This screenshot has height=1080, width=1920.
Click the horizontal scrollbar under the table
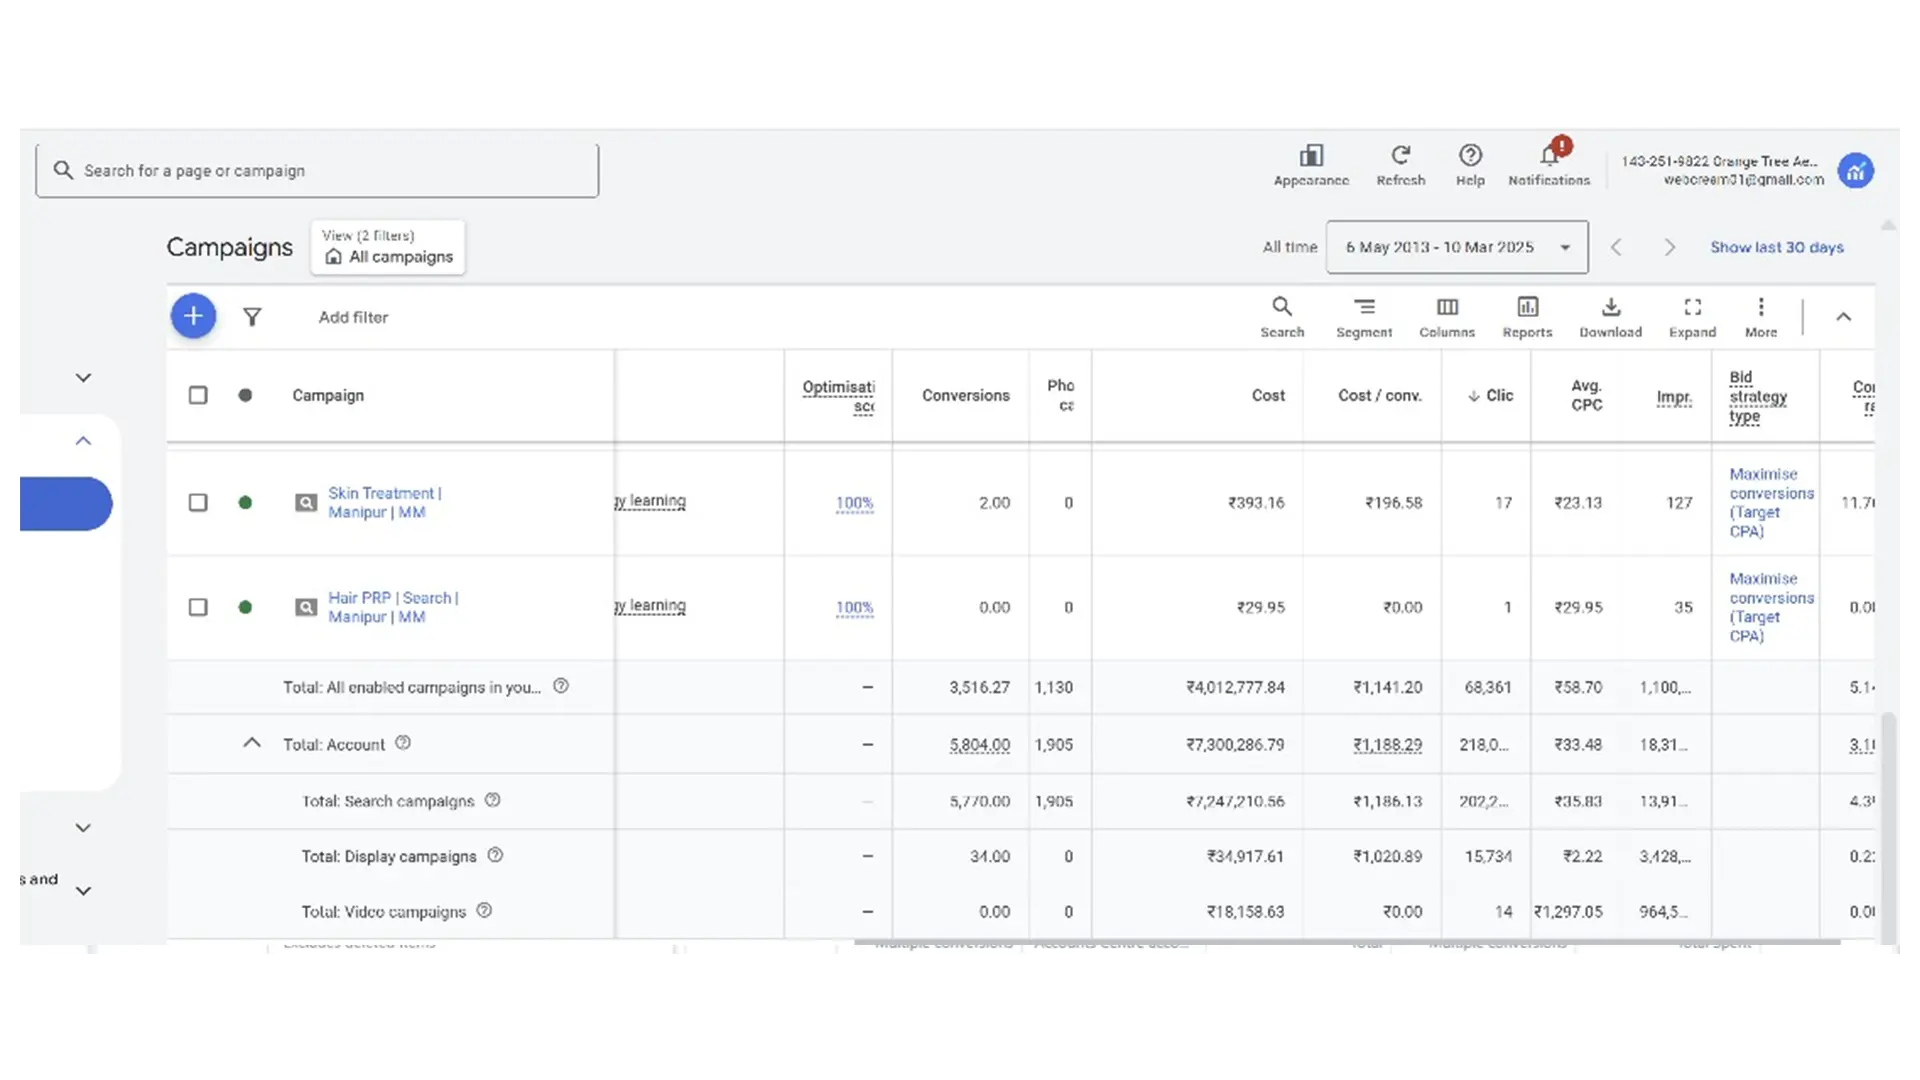[x=1347, y=941]
